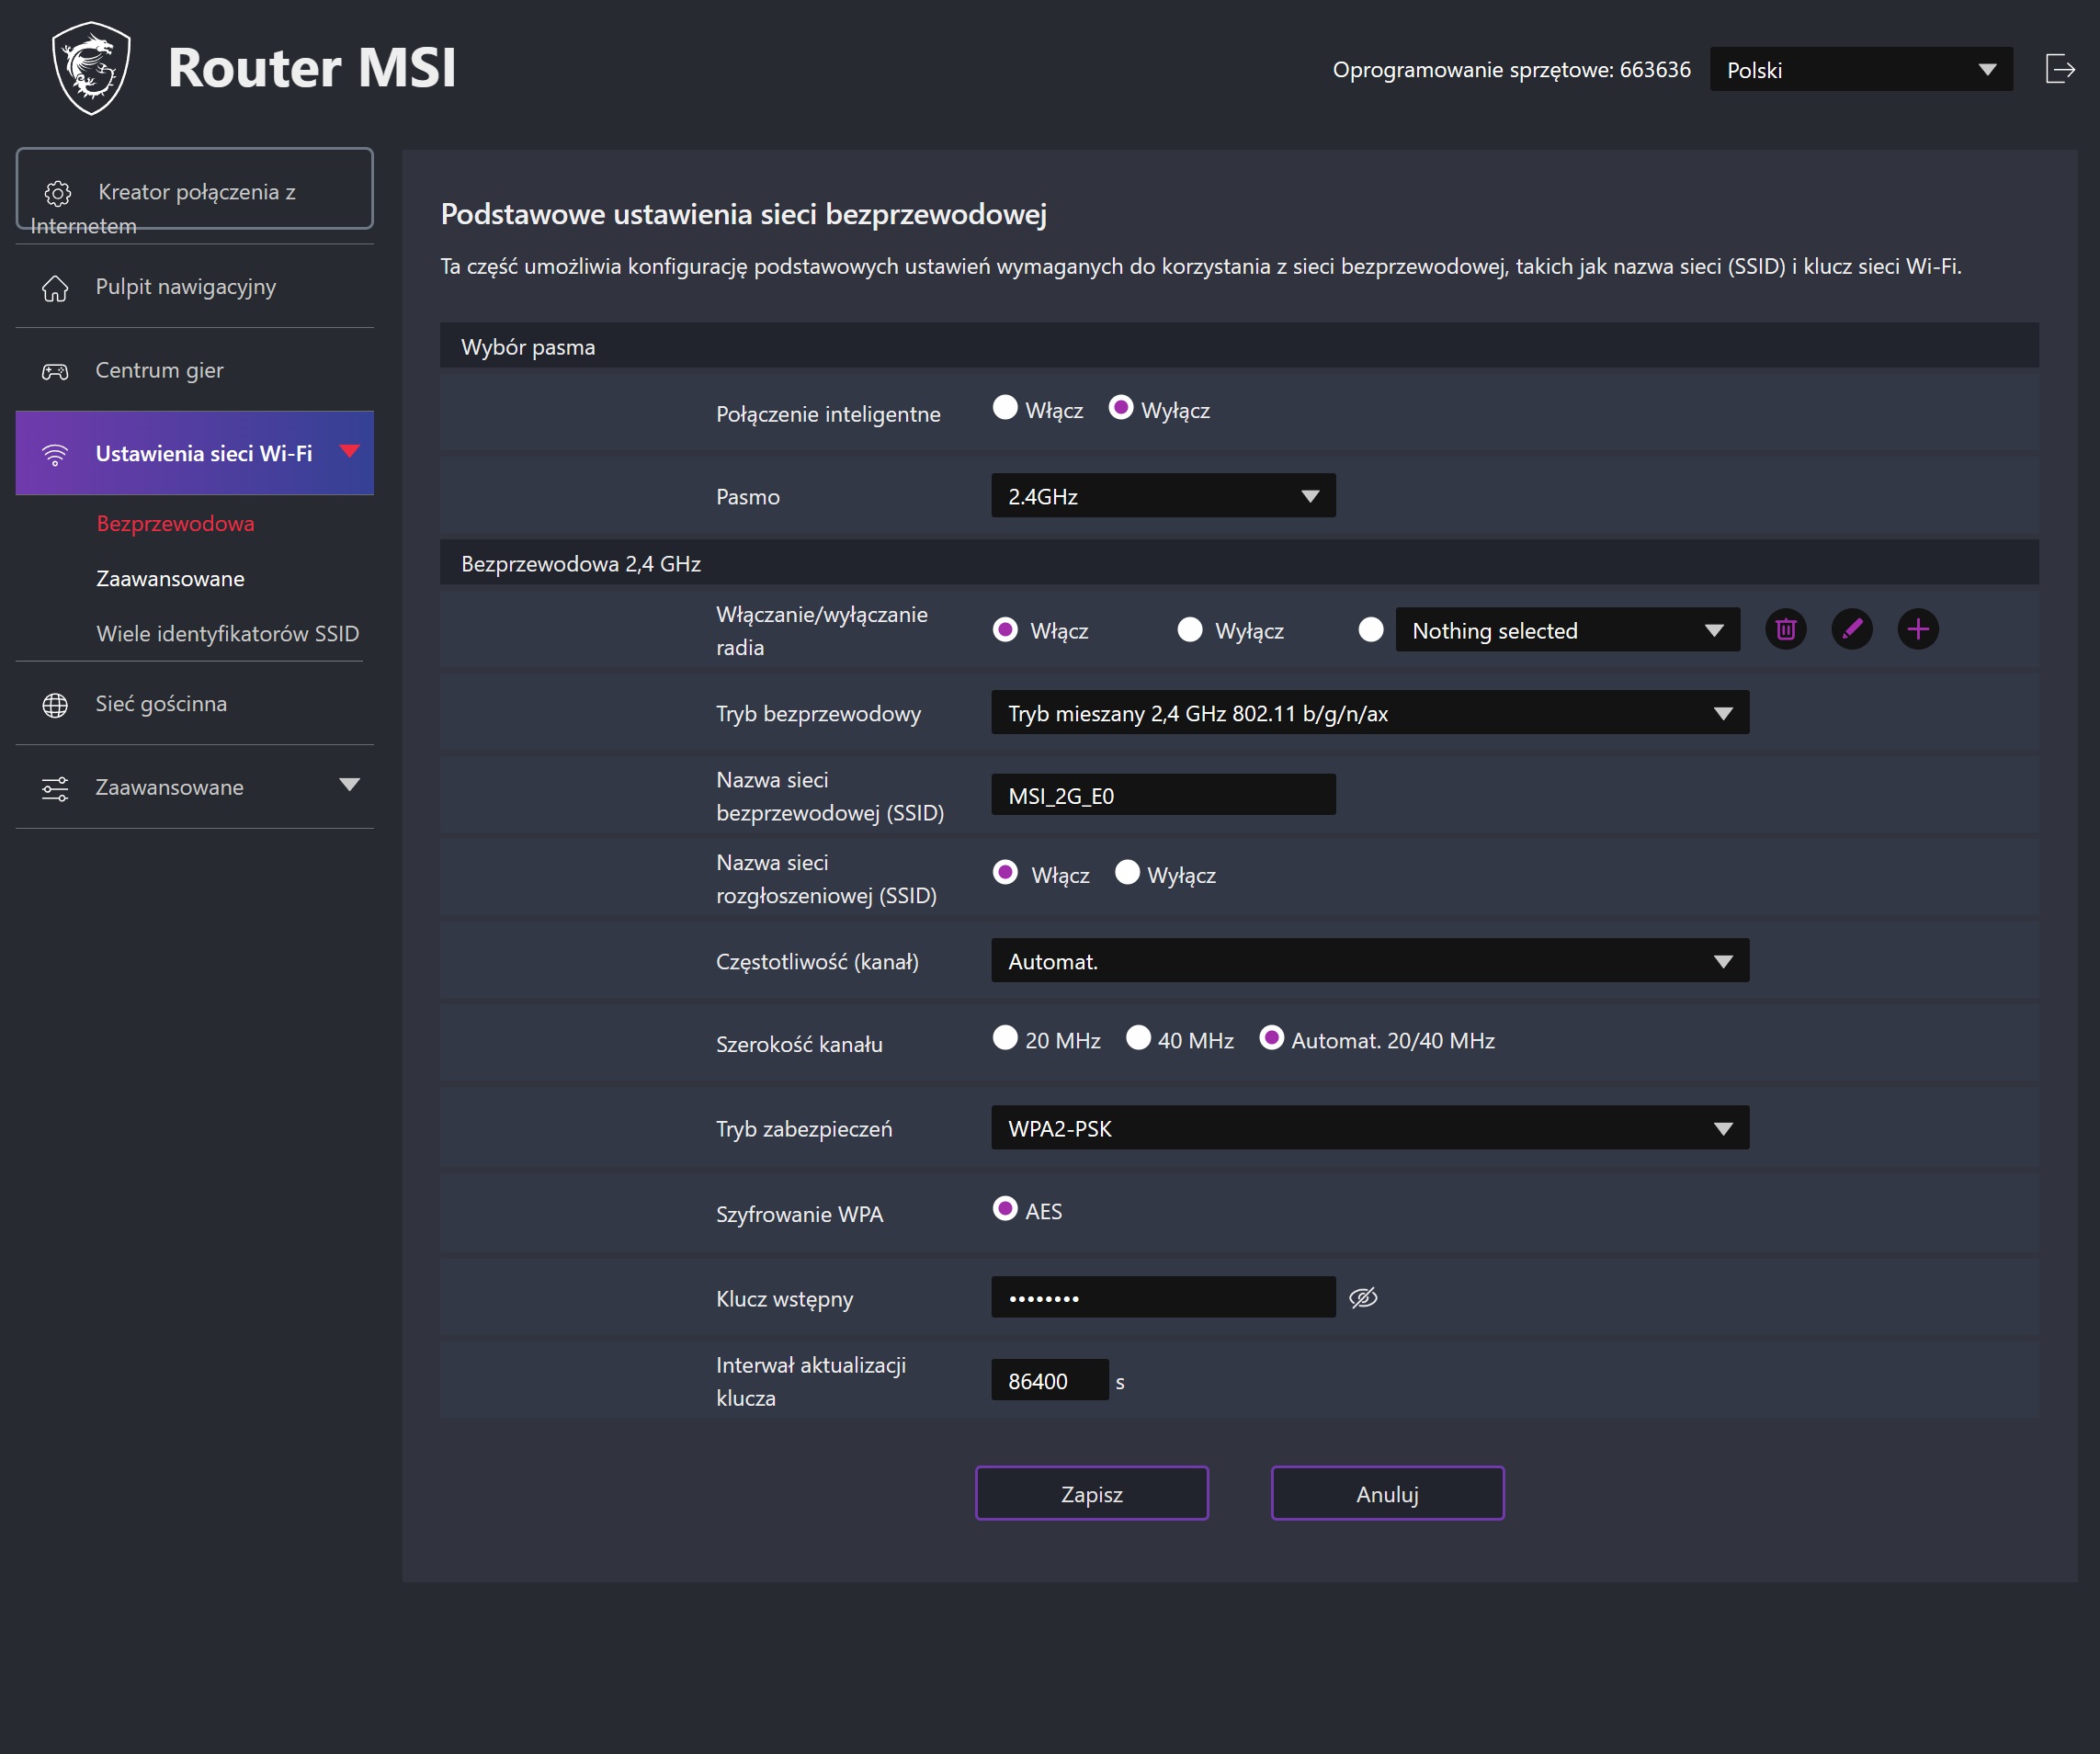Open Sieć gościnna menu
The width and height of the screenshot is (2100, 1754).
click(x=195, y=704)
